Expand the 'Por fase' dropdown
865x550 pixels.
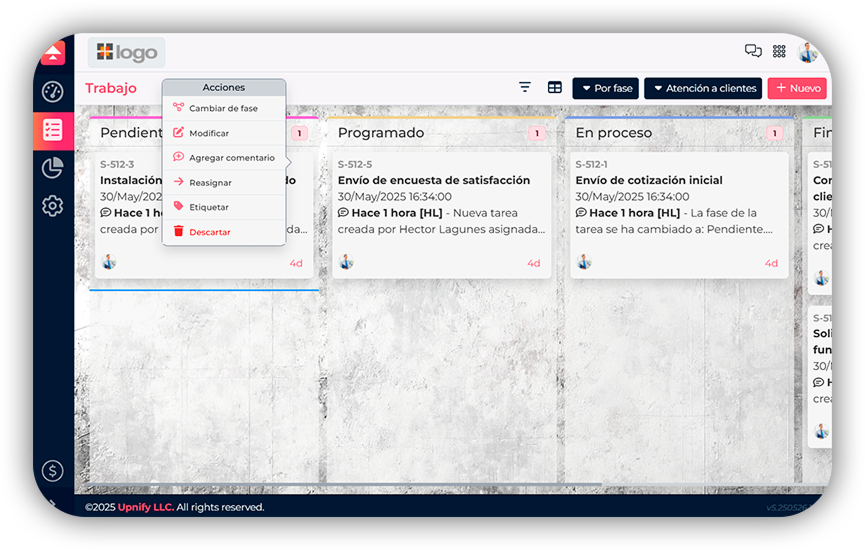[605, 88]
